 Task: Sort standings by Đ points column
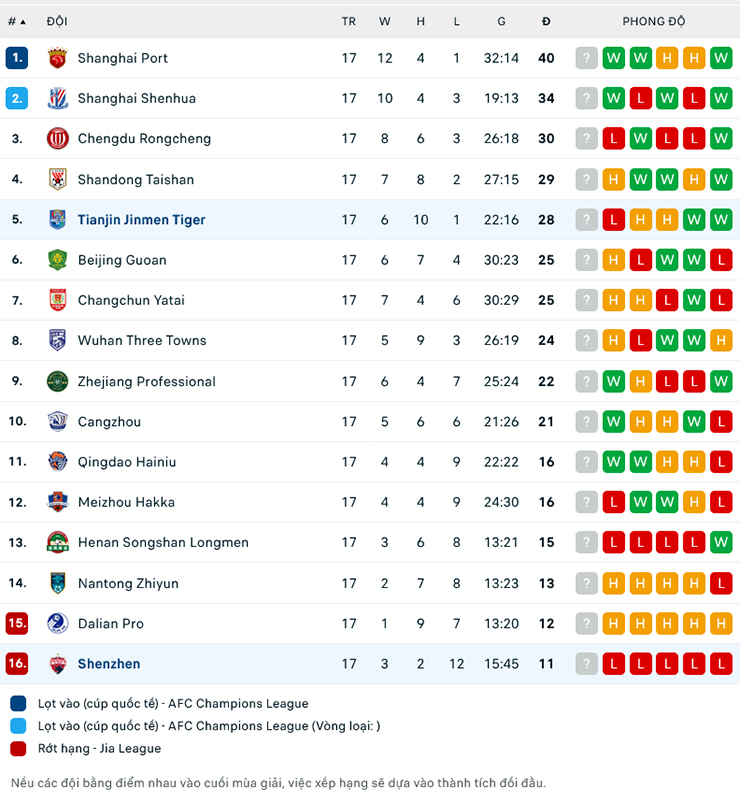tap(546, 21)
